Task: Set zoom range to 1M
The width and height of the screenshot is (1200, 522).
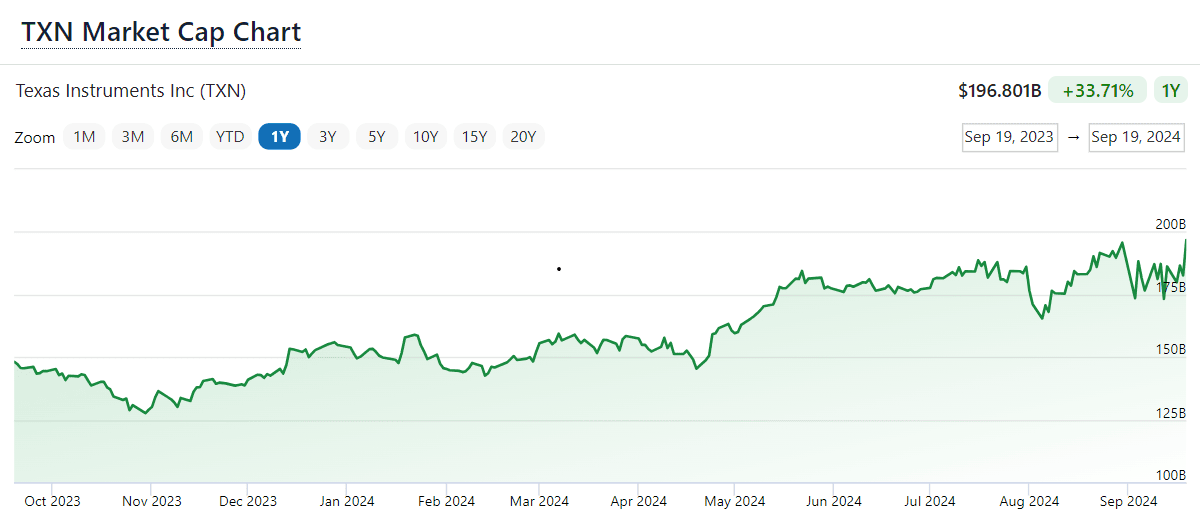Action: 85,137
